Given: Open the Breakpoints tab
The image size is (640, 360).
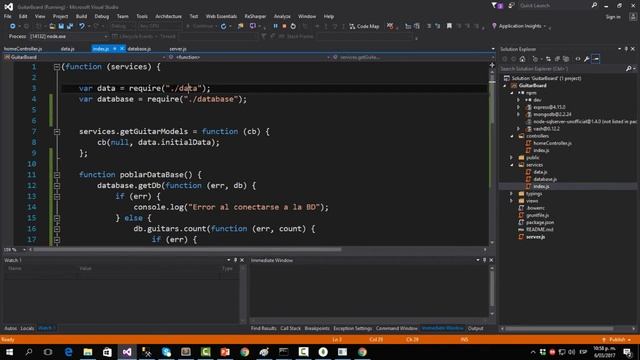Looking at the screenshot, I should [317, 328].
